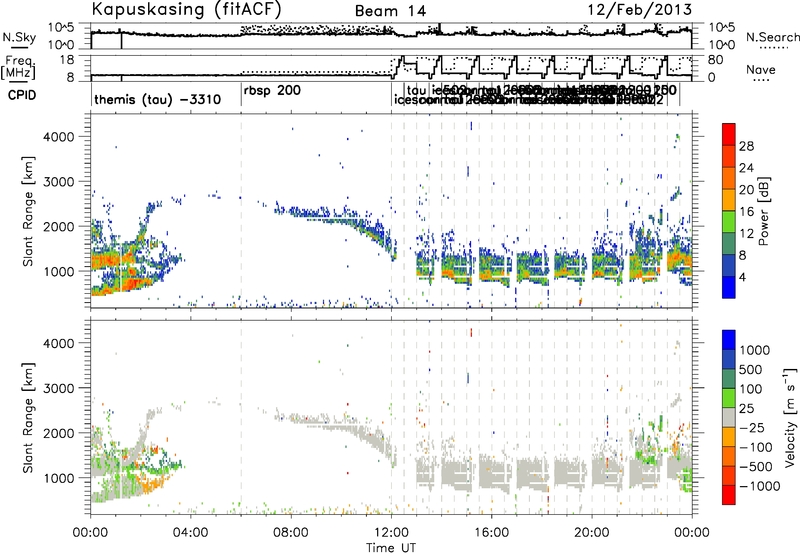
Task: Click the "Power [dB]" colorbar title
Action: pos(764,211)
